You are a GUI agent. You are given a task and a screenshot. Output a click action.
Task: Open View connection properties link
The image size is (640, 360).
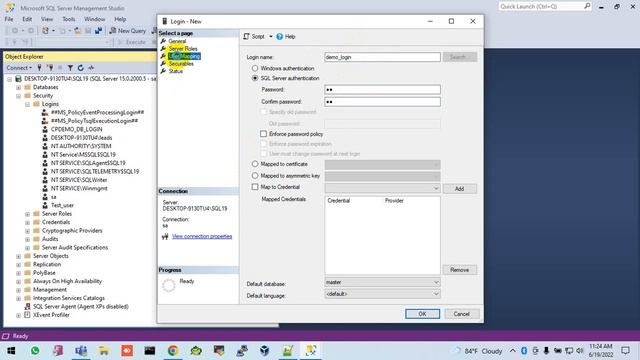202,236
